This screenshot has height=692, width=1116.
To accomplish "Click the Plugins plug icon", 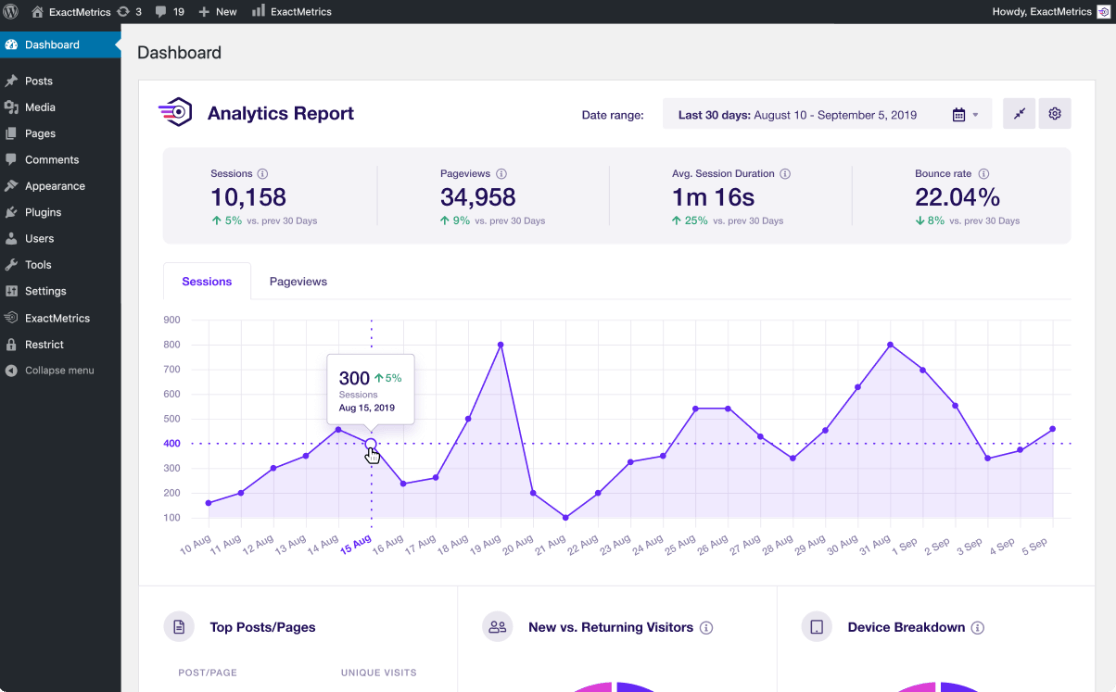I will 11,212.
